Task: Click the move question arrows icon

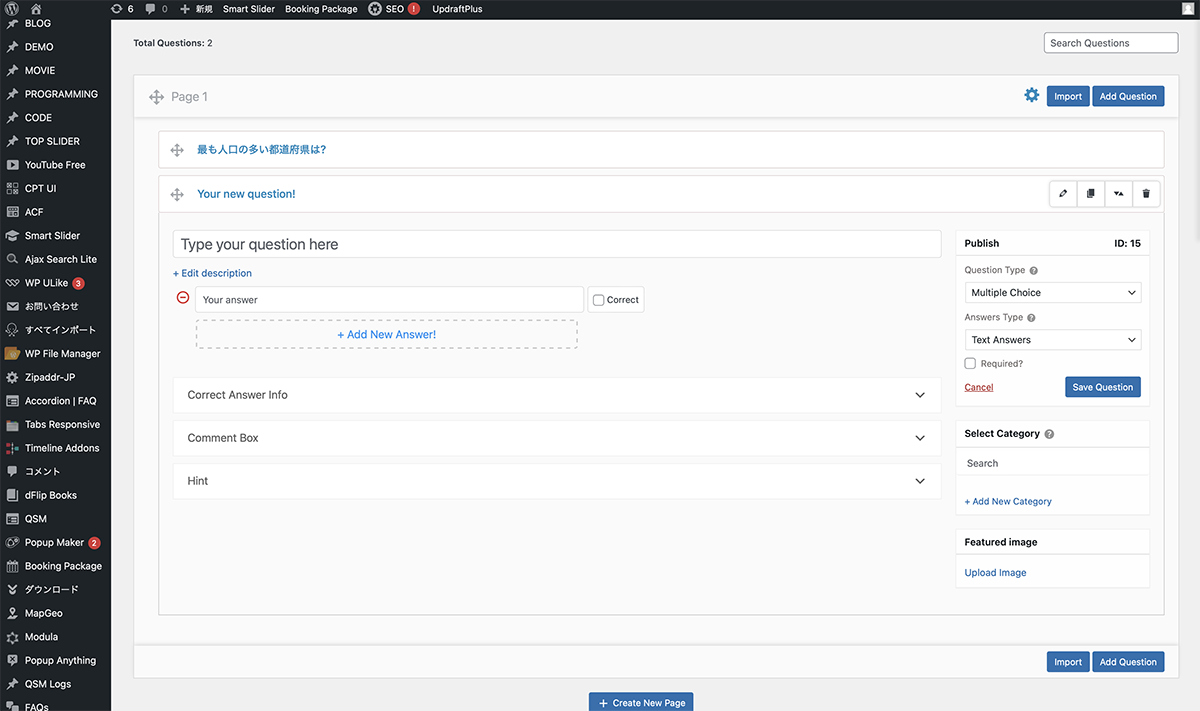Action: [x=1118, y=194]
